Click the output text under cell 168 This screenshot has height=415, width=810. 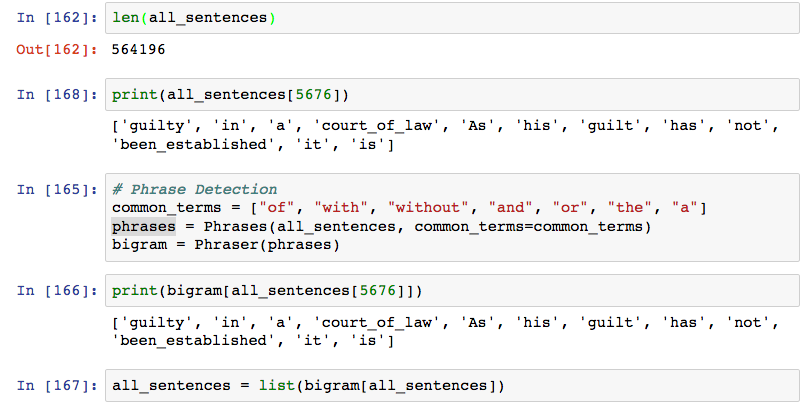point(445,135)
